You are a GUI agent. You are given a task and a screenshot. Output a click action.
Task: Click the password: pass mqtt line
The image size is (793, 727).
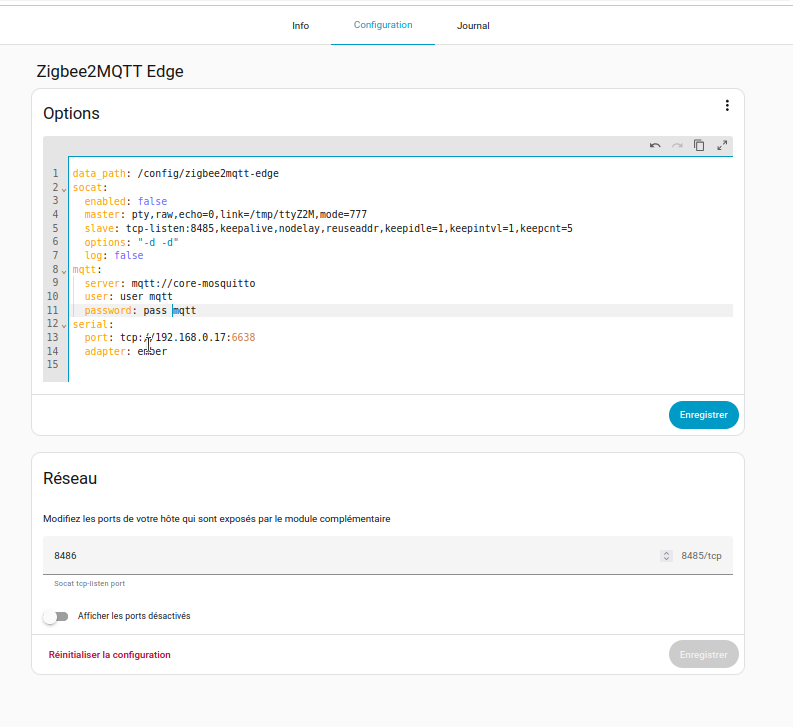pyautogui.click(x=140, y=311)
